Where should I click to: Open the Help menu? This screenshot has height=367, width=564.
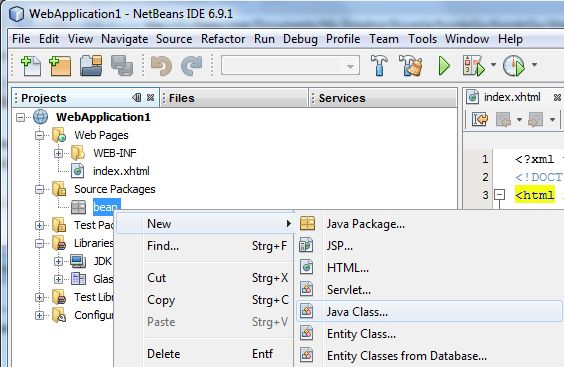(510, 39)
